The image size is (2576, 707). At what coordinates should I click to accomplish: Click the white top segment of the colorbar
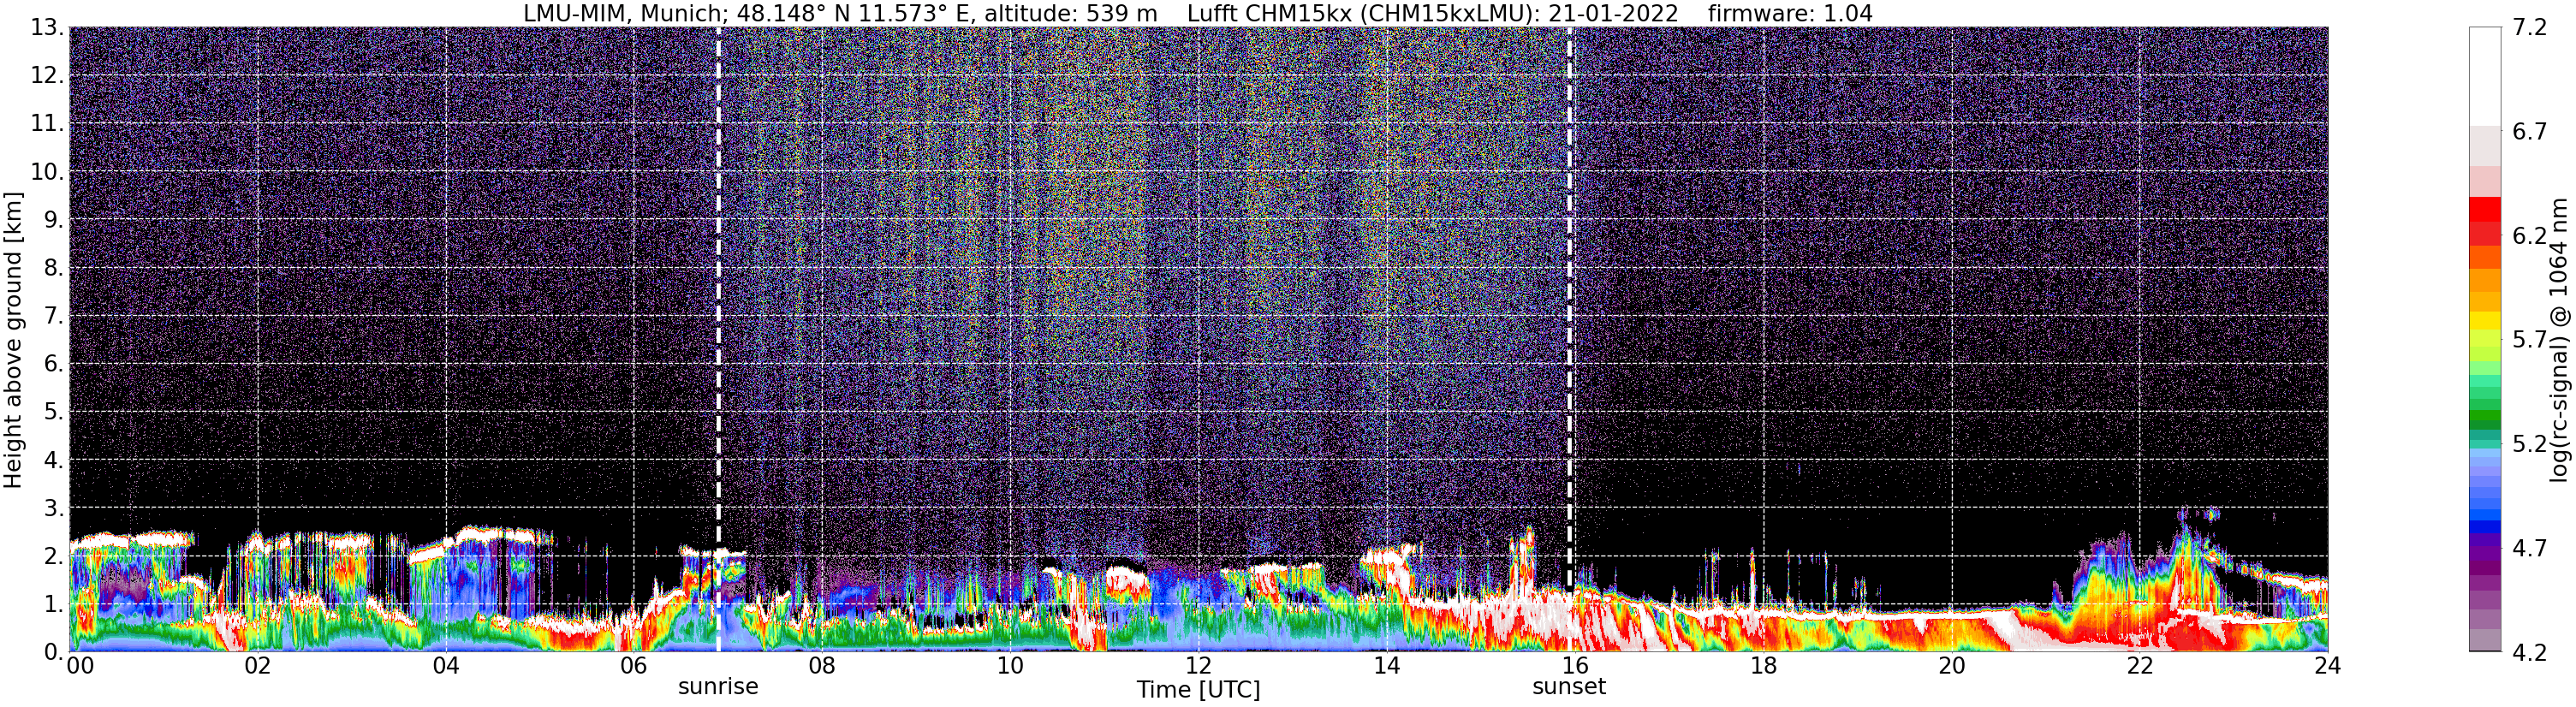point(2485,76)
